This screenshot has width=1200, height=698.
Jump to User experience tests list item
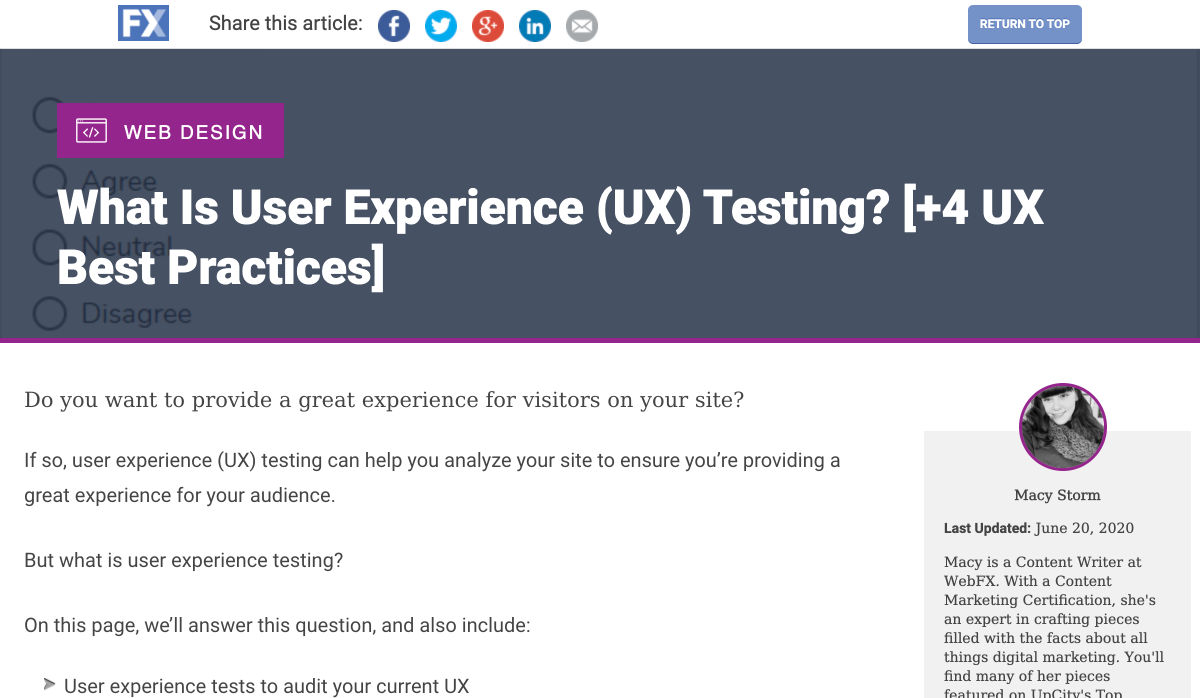point(266,686)
